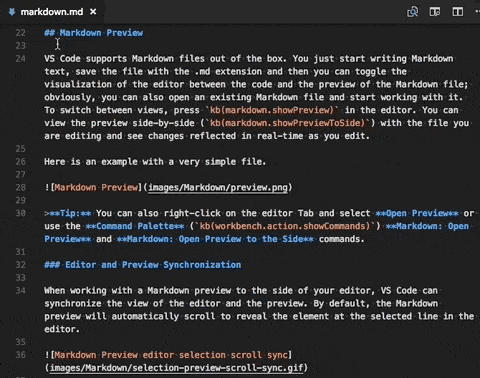Click 'visualization of the editor between' line
The width and height of the screenshot is (480, 378).
coord(256,84)
